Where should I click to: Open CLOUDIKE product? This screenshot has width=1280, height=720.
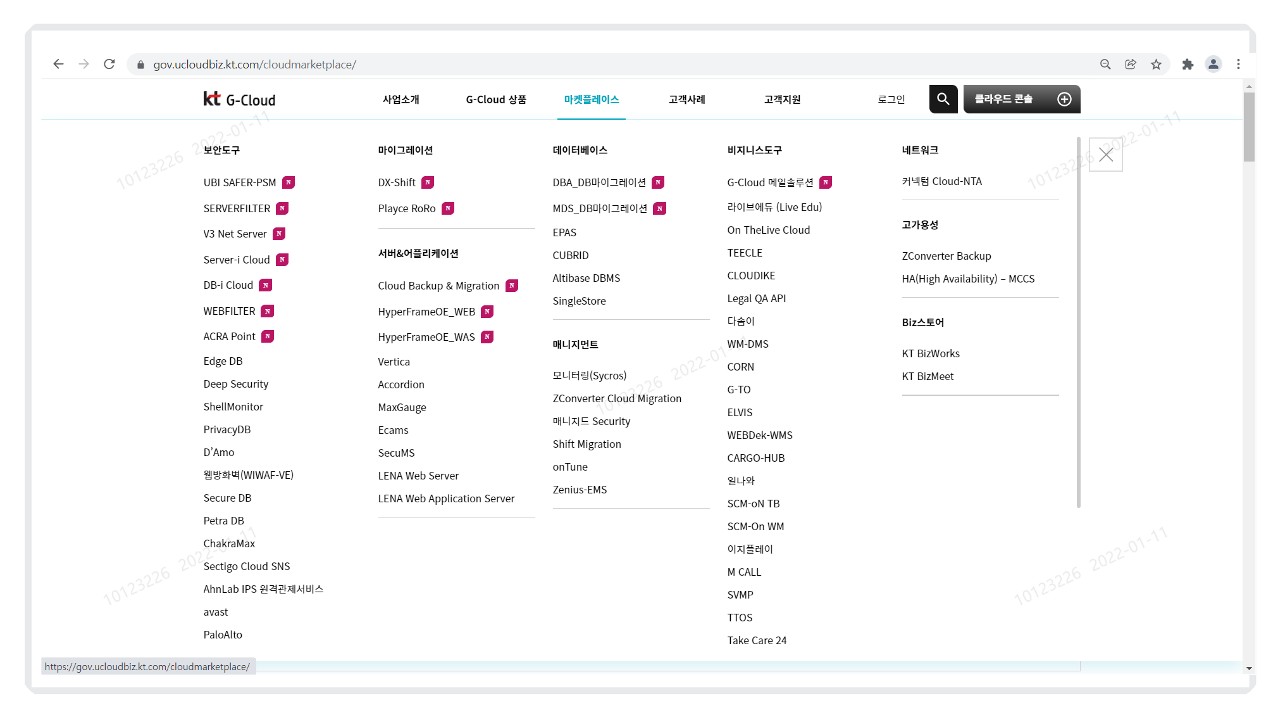coord(751,276)
